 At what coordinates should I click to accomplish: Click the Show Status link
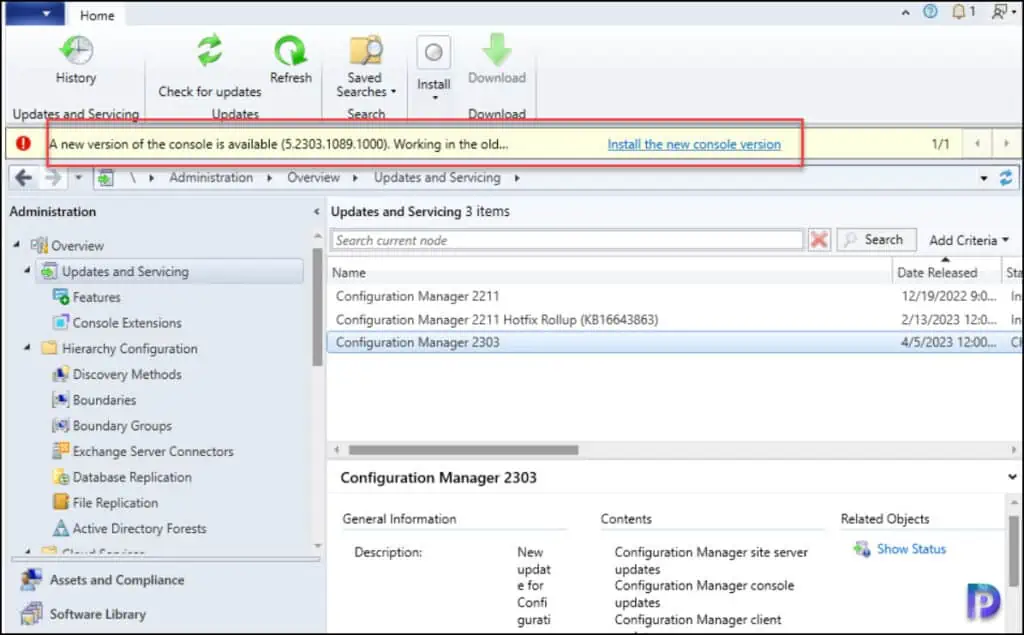tap(911, 549)
